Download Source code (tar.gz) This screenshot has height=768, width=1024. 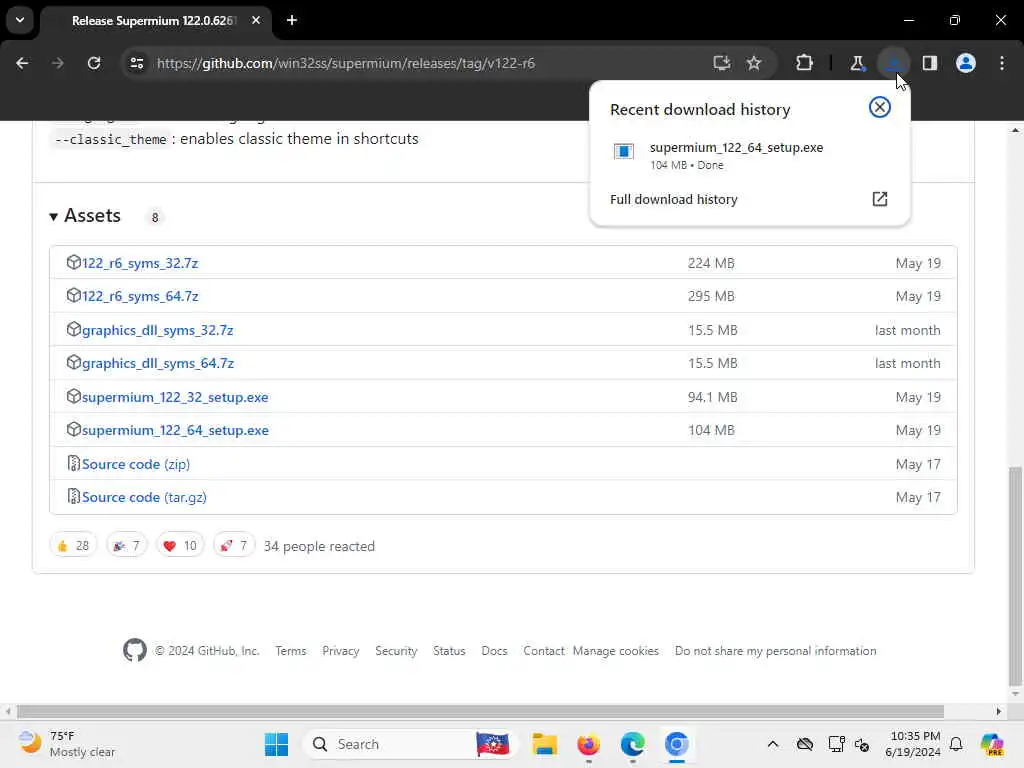144,498
